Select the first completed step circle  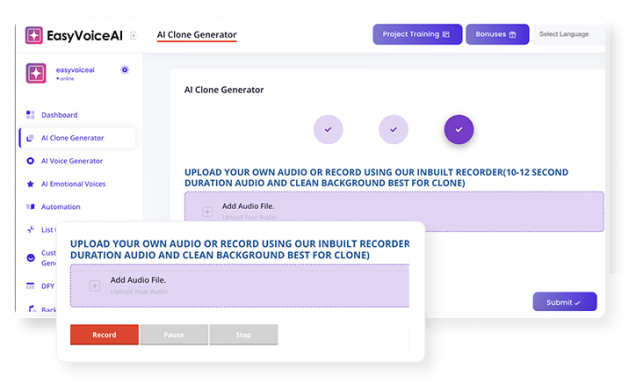coord(328,130)
